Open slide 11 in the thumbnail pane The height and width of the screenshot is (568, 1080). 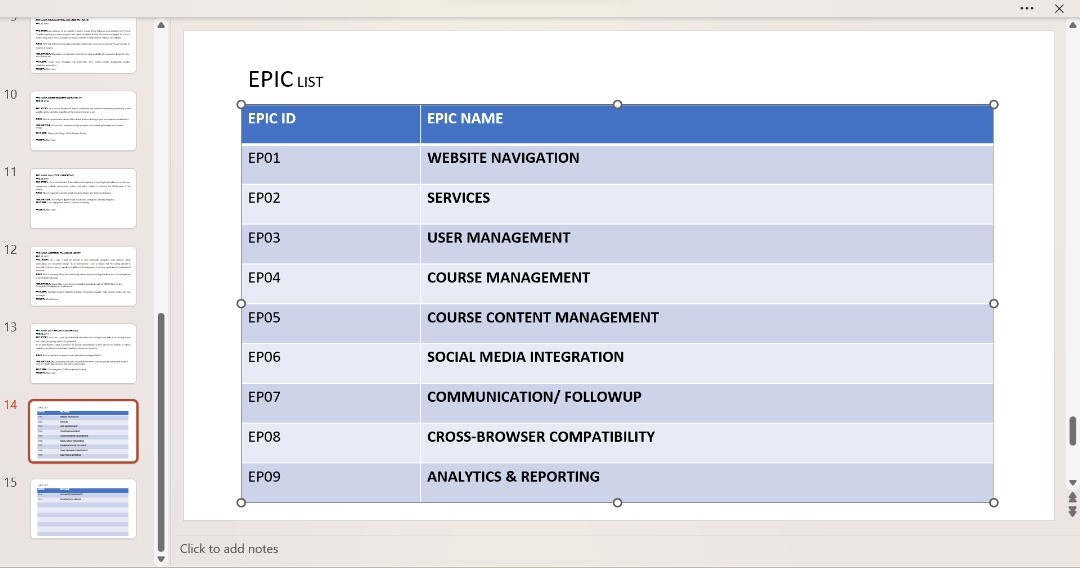[83, 198]
